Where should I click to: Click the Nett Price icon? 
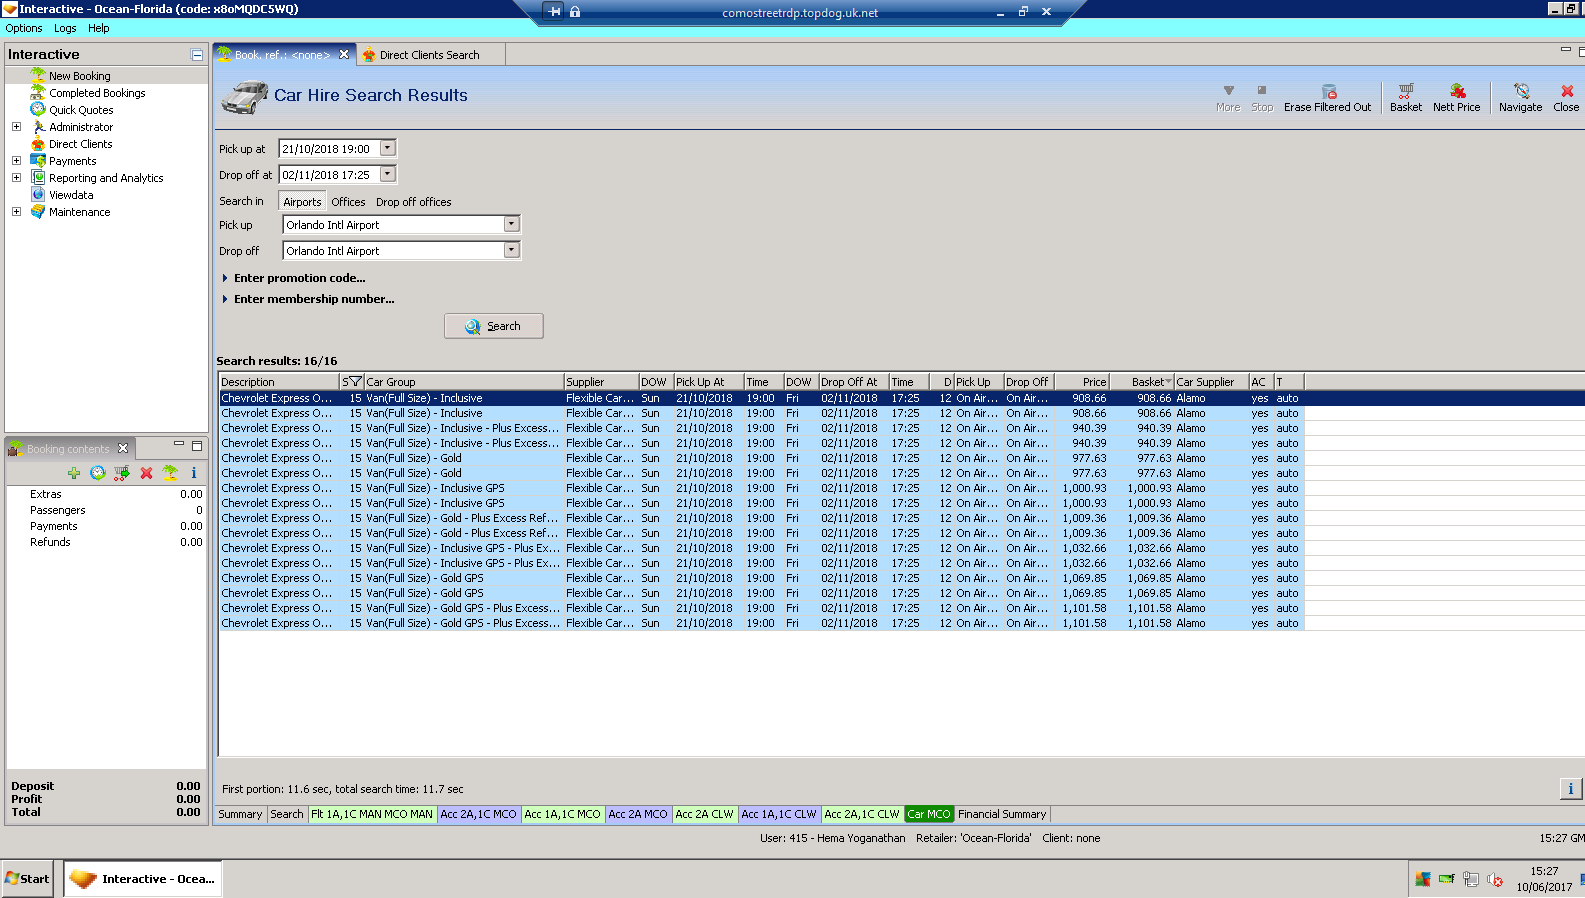click(x=1456, y=97)
